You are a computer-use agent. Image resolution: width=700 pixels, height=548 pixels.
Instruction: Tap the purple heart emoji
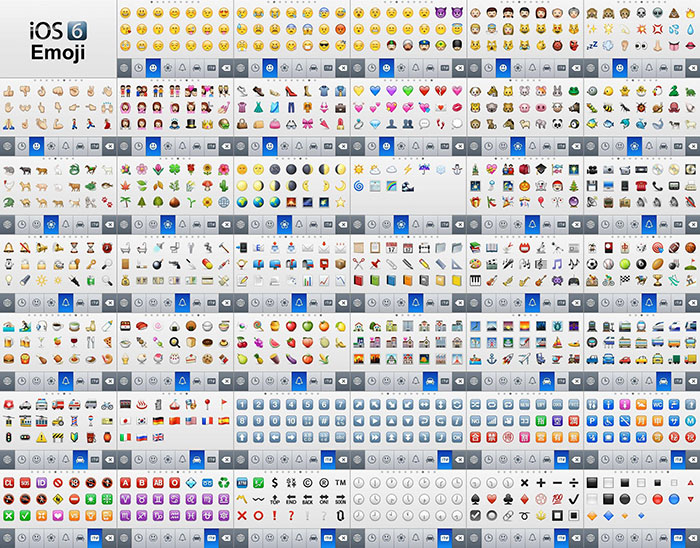coord(391,91)
